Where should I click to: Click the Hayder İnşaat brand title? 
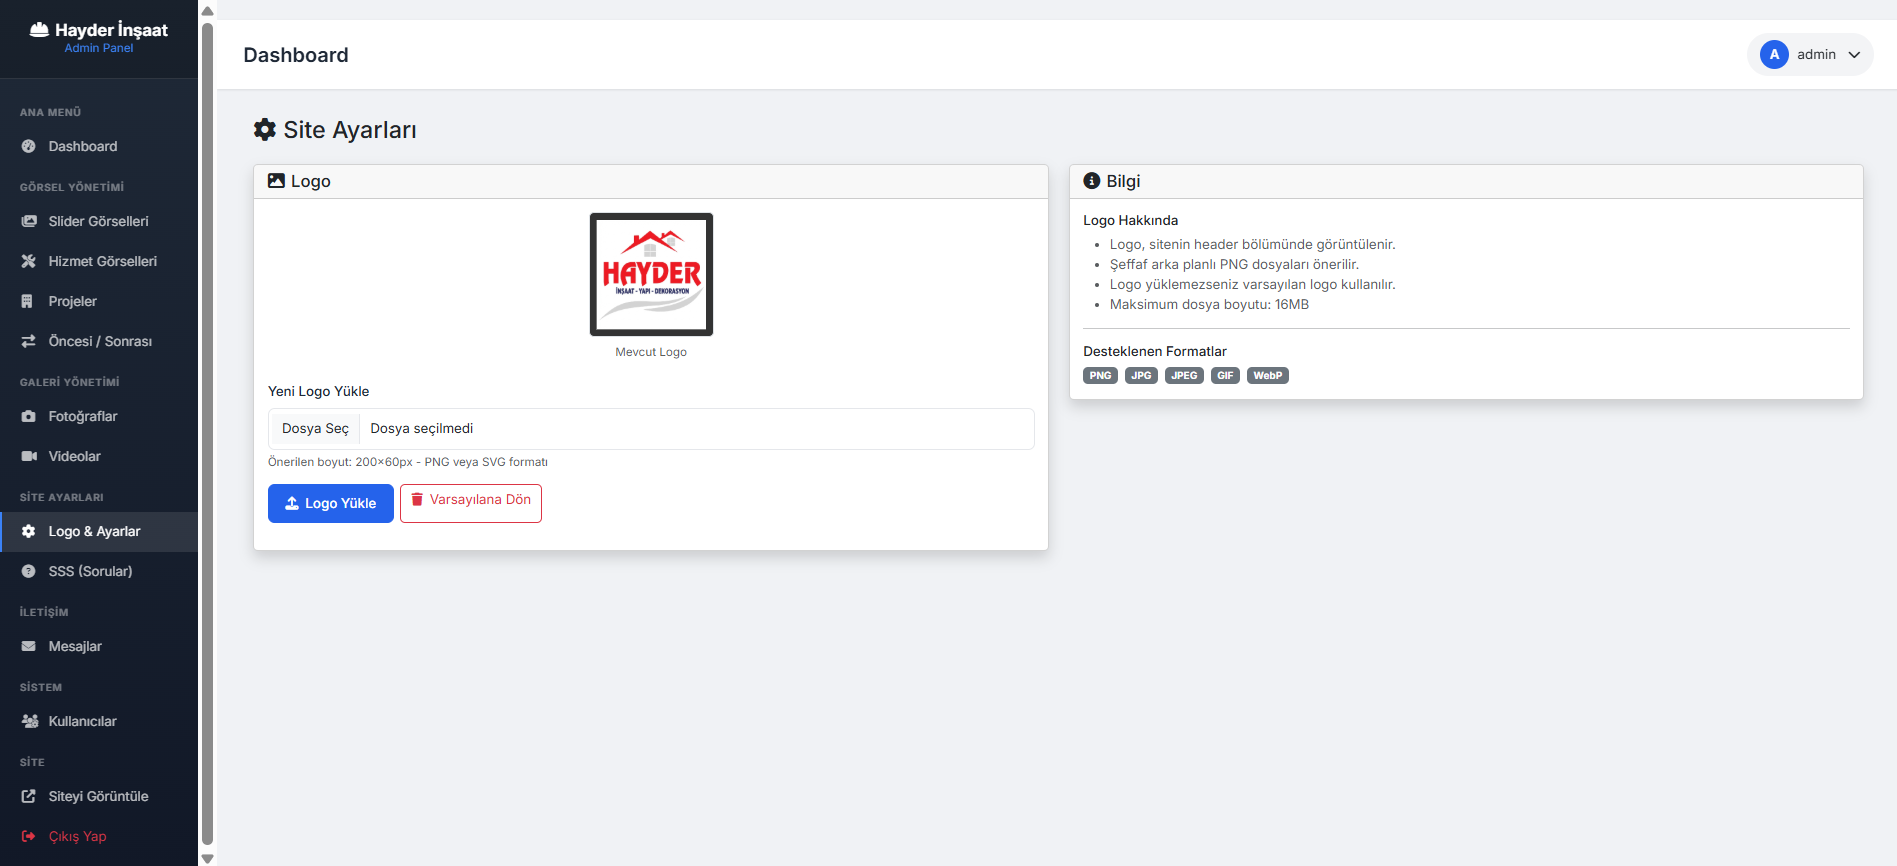111,30
